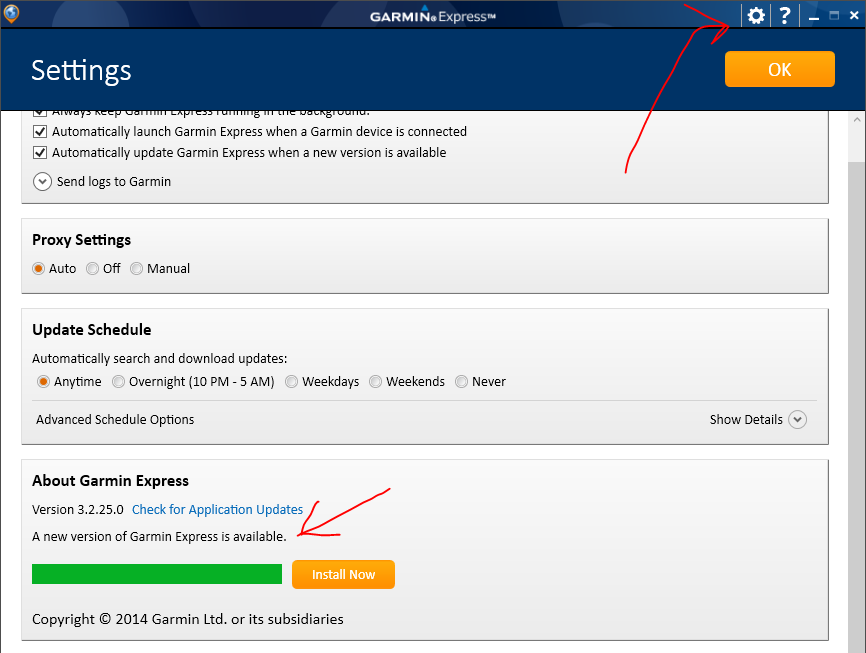
Task: Toggle the keep-running-in-background checkbox
Action: pos(40,112)
